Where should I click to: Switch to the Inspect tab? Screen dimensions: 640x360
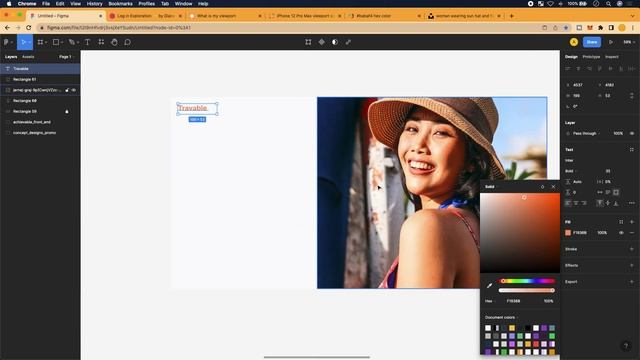click(x=611, y=57)
